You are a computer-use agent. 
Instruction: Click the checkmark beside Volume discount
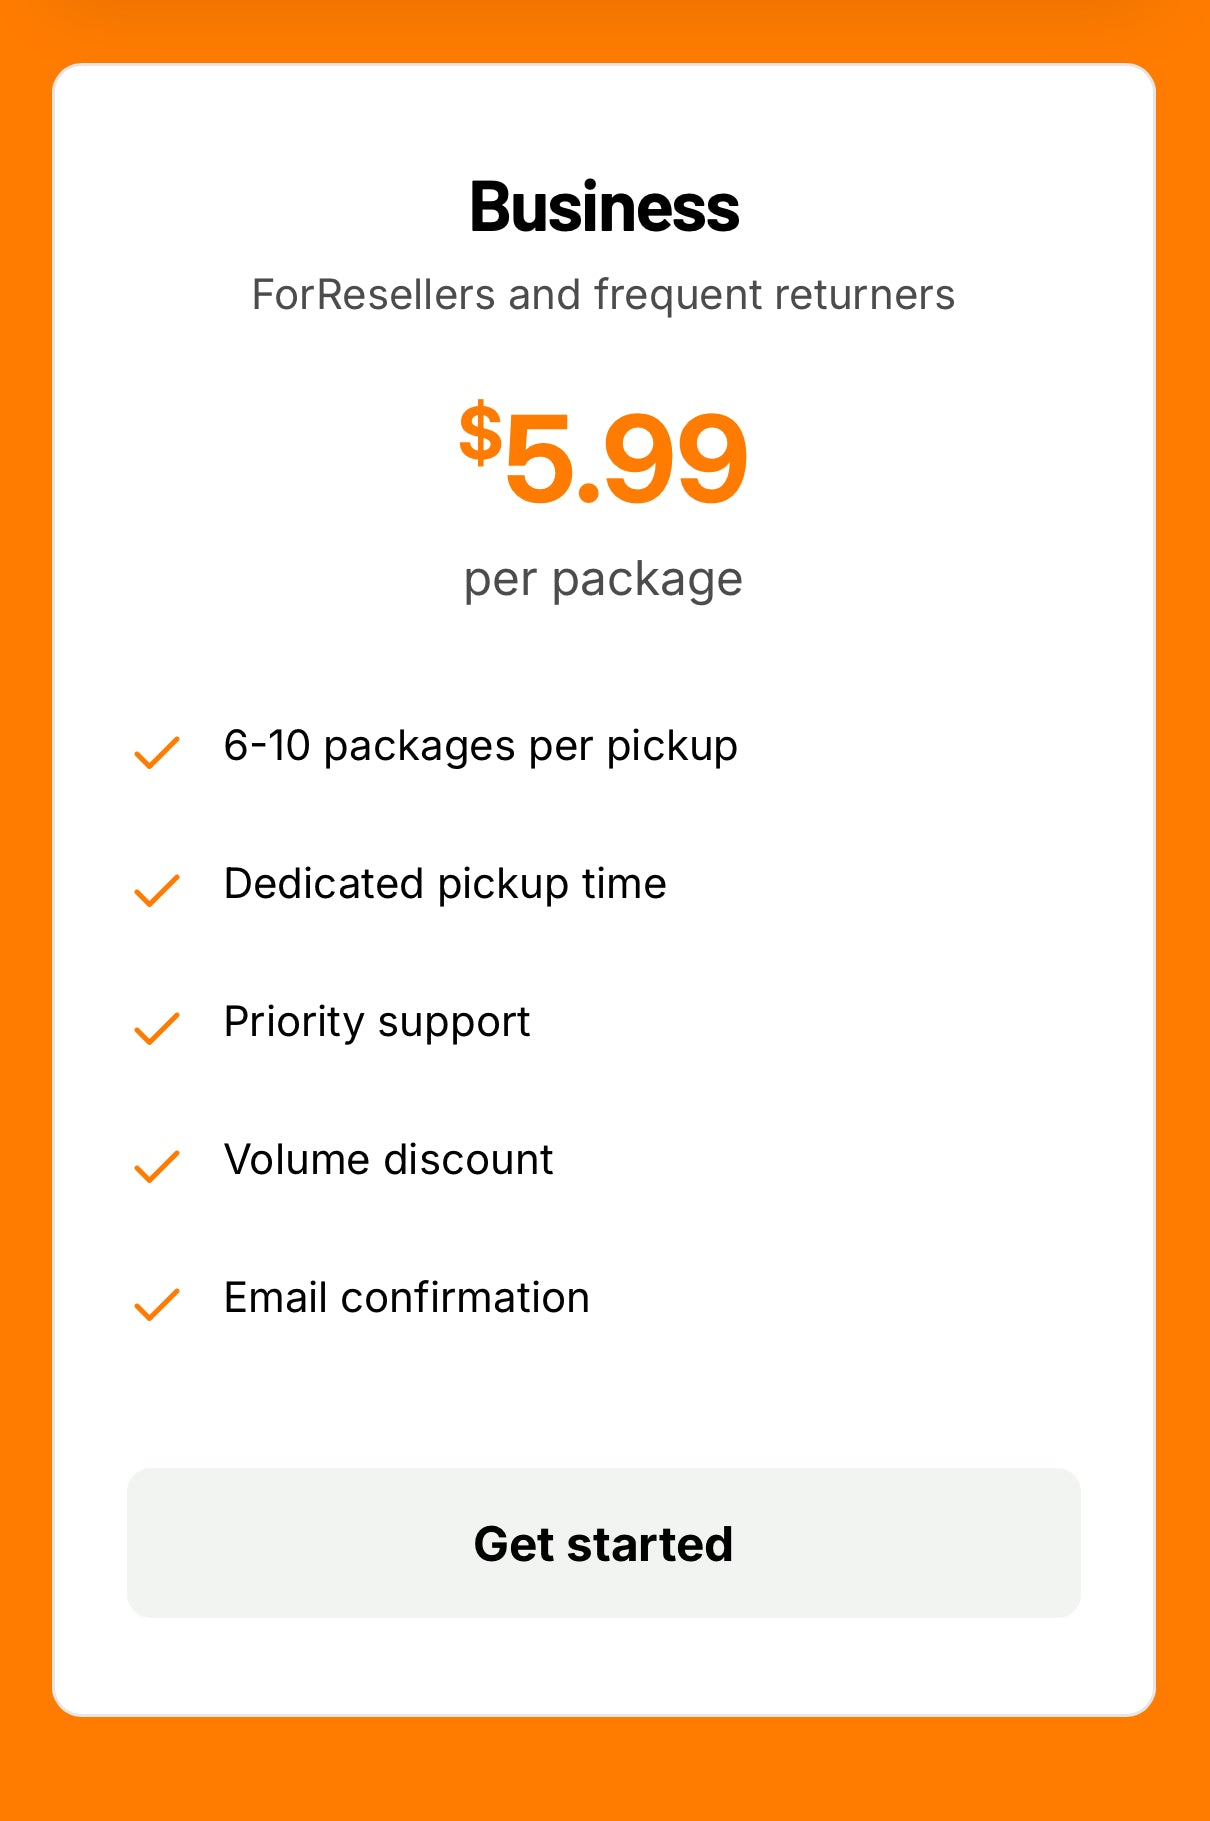pyautogui.click(x=155, y=1165)
